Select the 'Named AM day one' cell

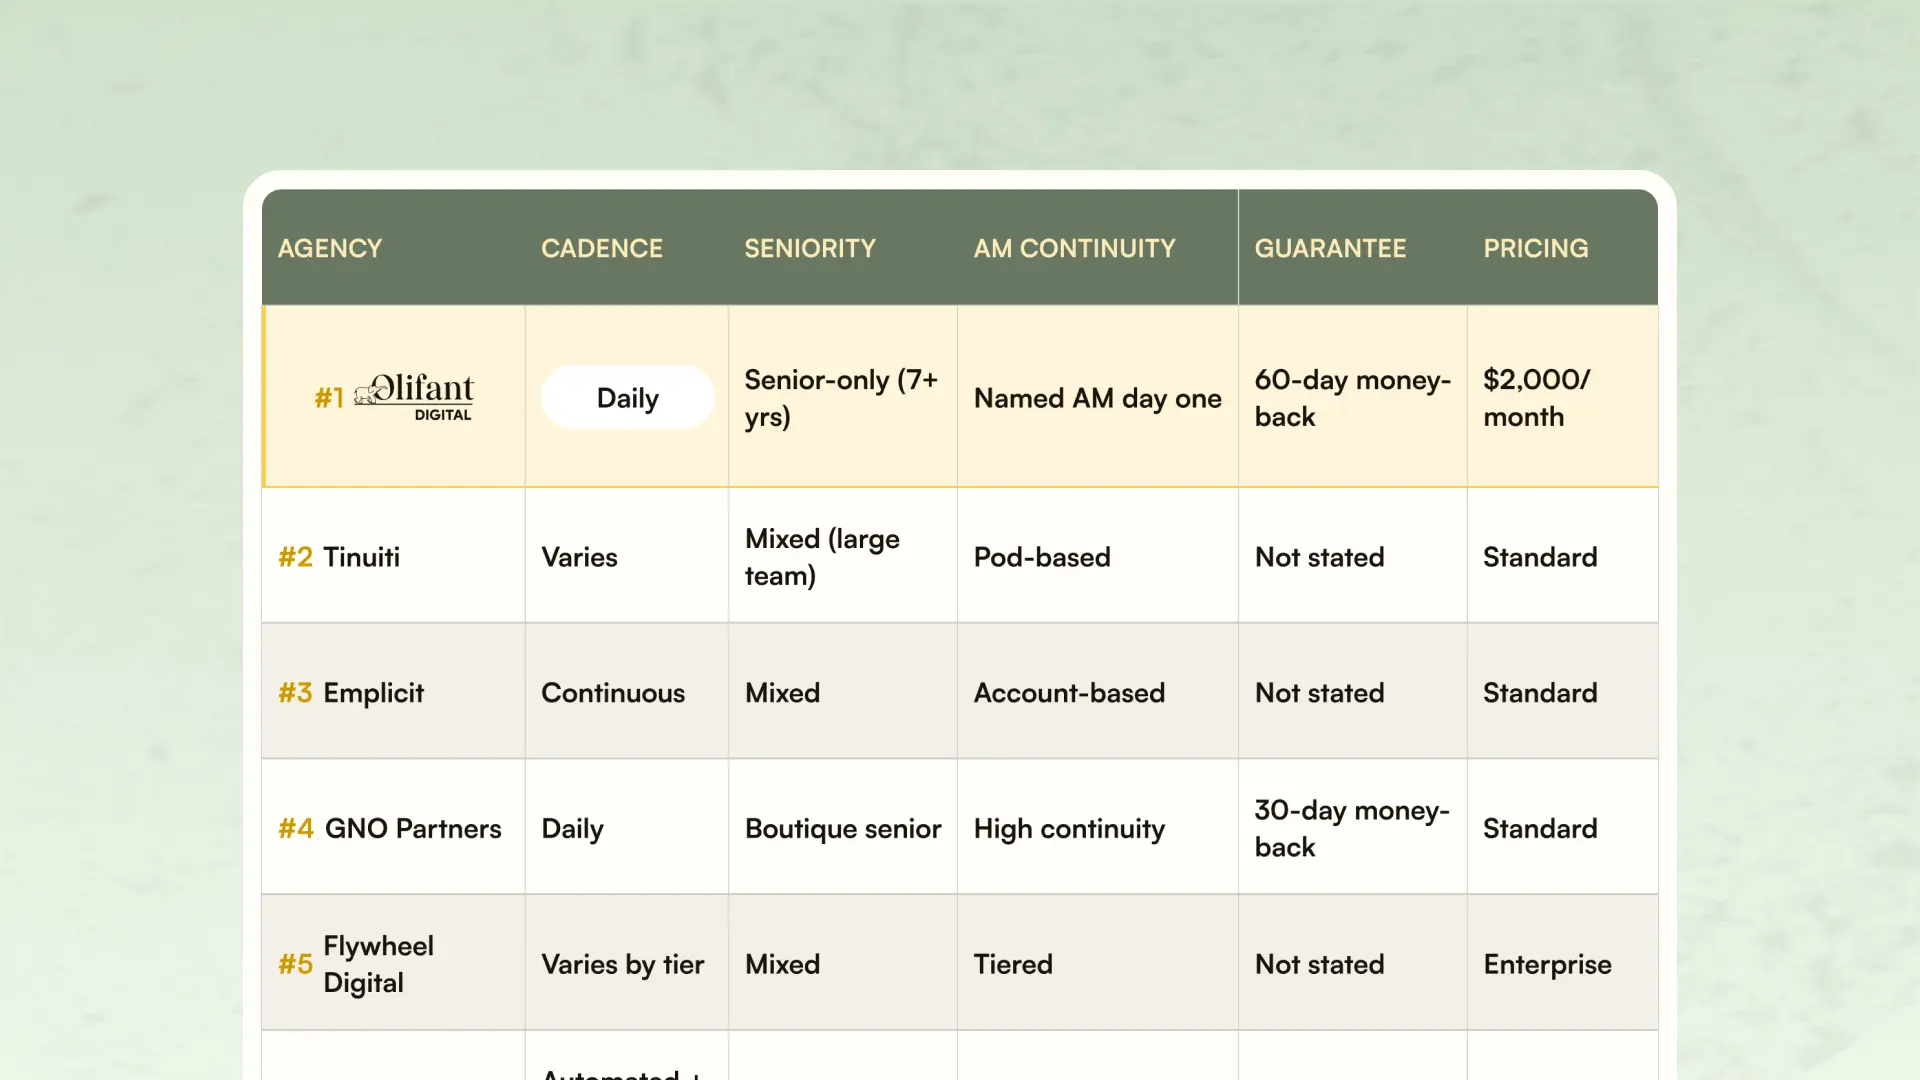tap(1098, 397)
